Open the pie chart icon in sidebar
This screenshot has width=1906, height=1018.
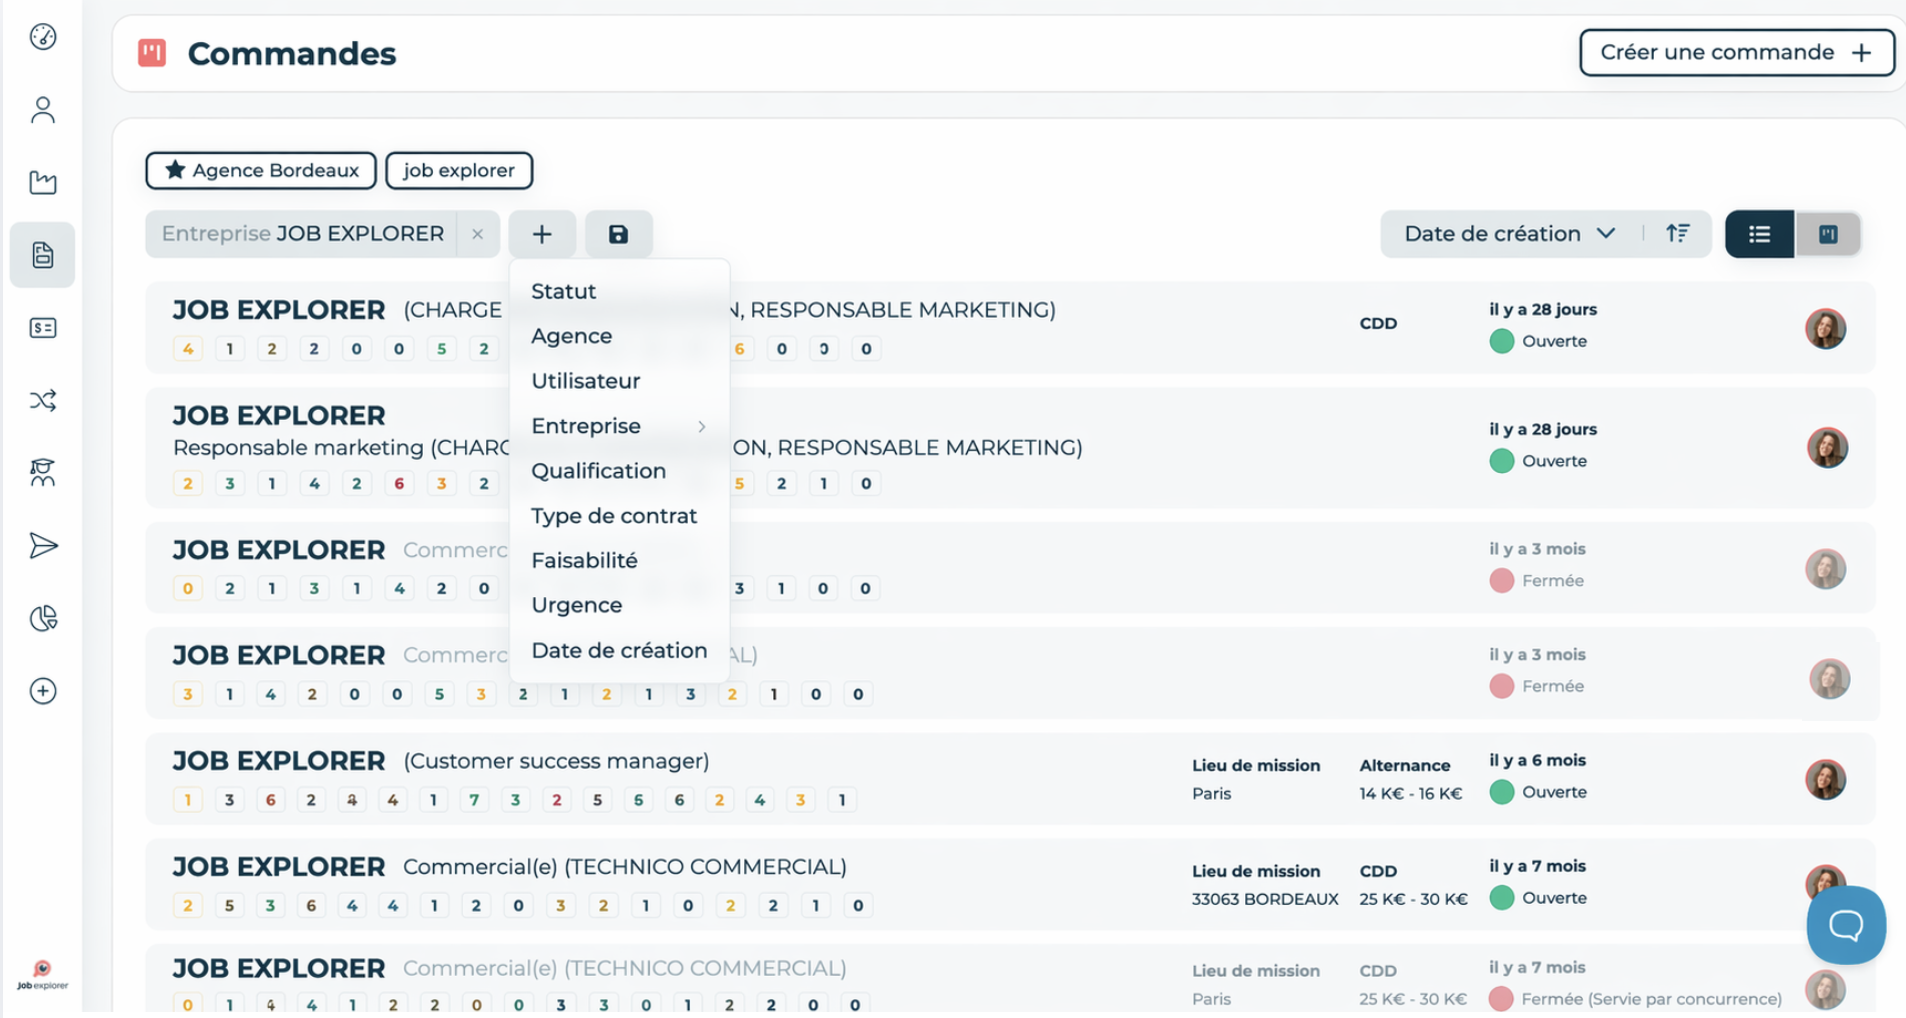pyautogui.click(x=43, y=618)
